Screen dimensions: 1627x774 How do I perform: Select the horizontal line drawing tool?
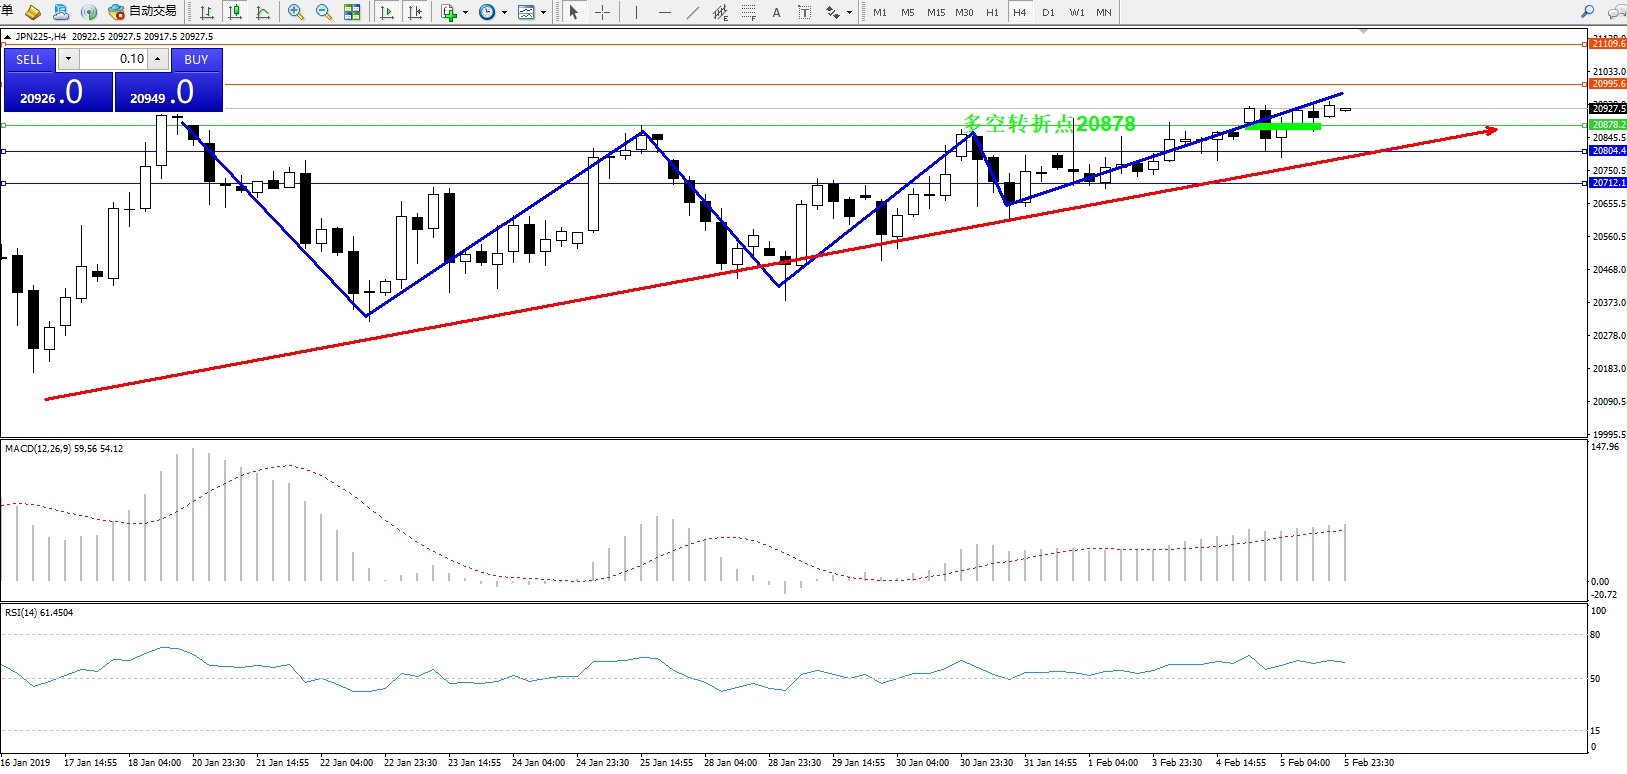coord(665,12)
